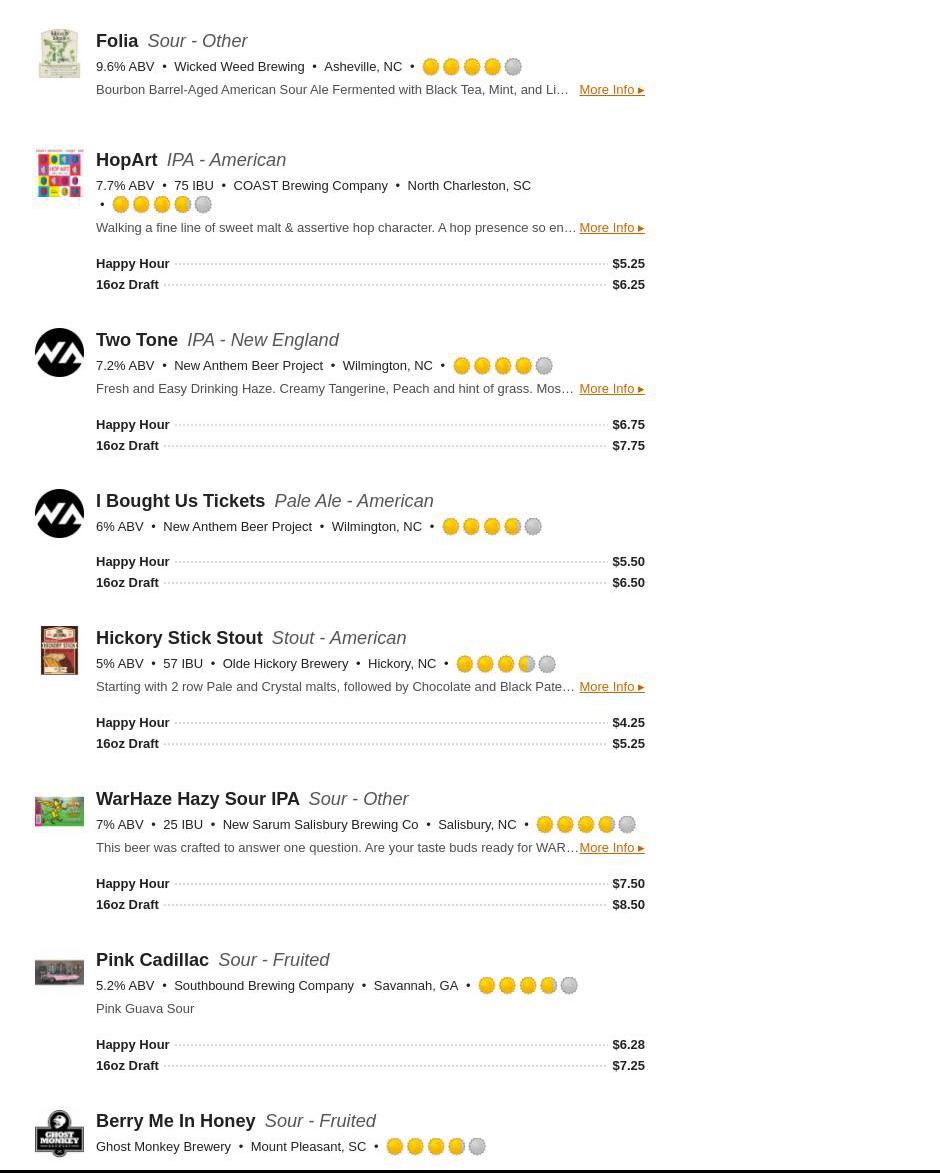Click the Hickory Stick Stout label icon
Viewport: 940px width, 1173px height.
(59, 651)
